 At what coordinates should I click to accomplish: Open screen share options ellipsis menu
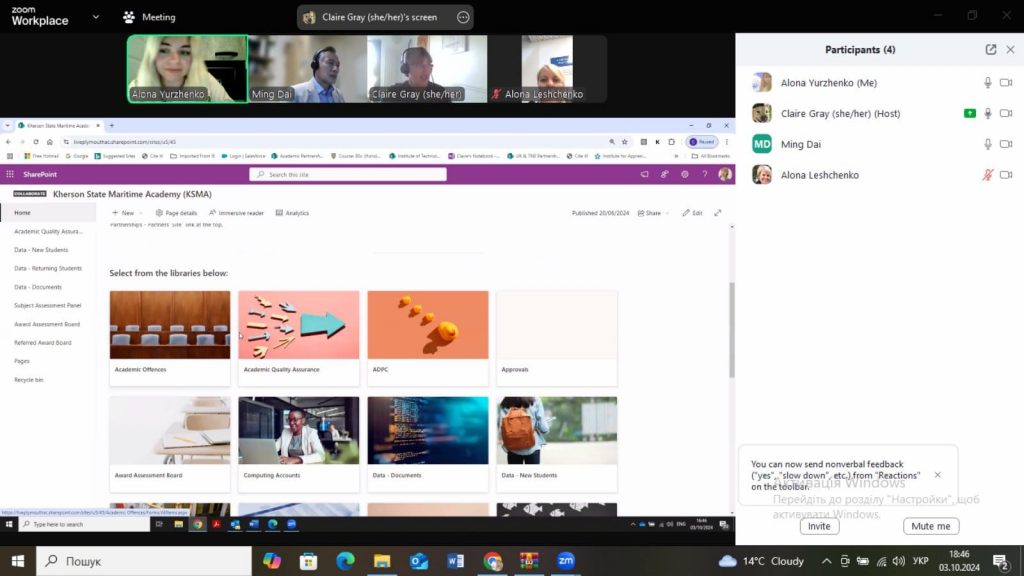click(x=462, y=17)
